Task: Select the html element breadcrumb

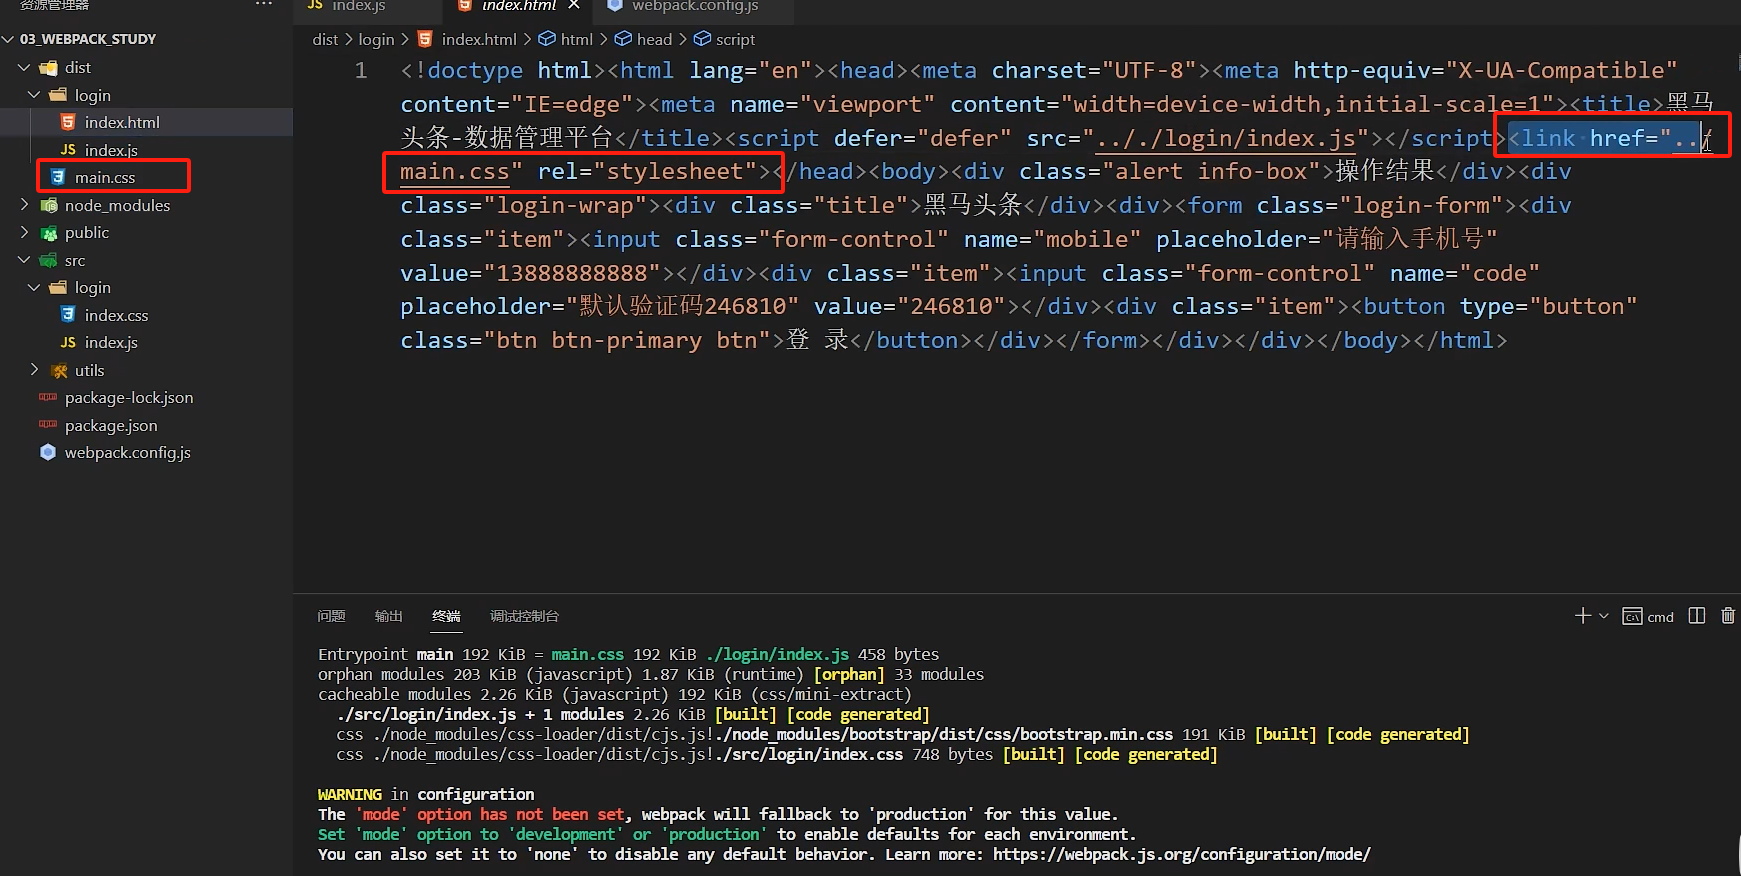Action: (576, 39)
